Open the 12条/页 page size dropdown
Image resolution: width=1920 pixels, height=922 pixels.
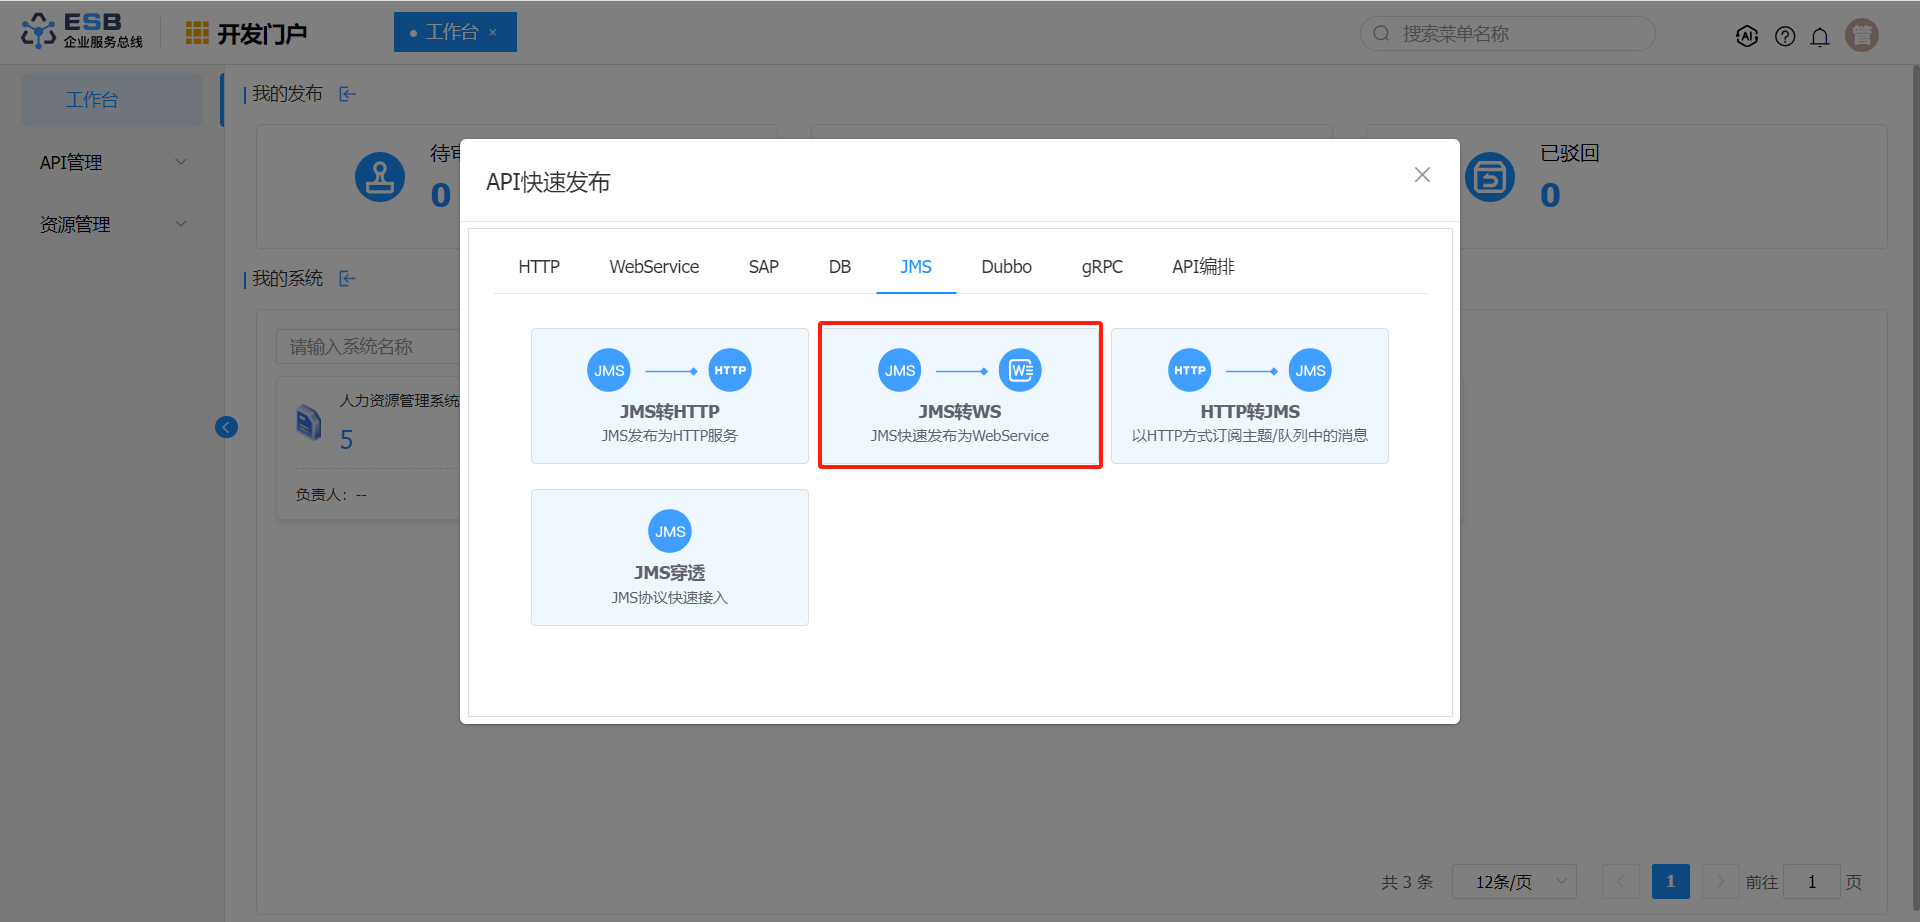pos(1514,882)
